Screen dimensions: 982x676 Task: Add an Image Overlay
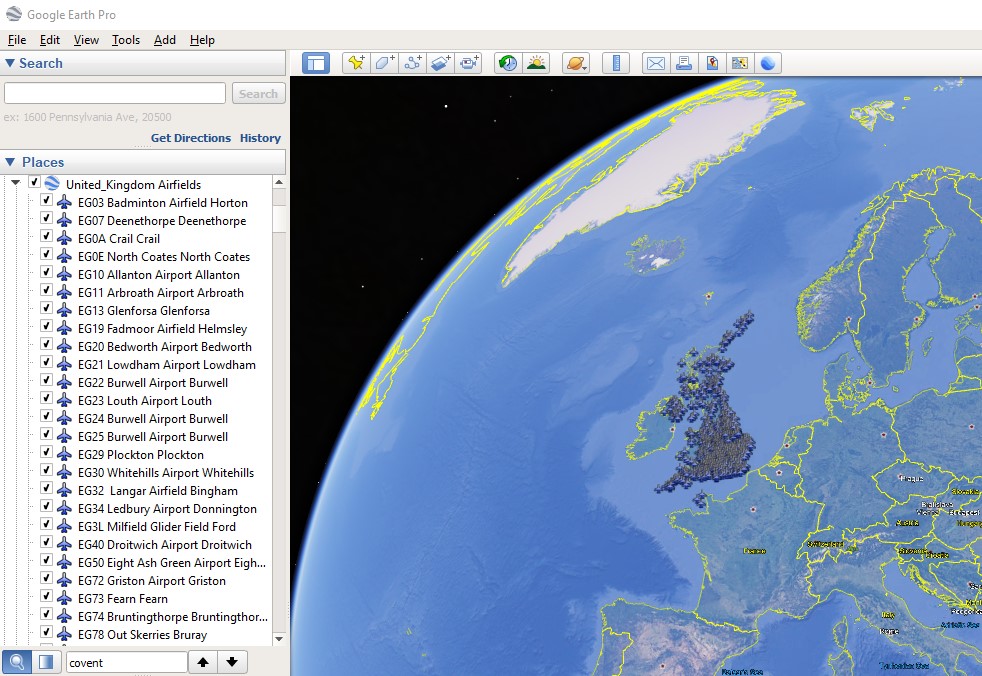[x=440, y=62]
